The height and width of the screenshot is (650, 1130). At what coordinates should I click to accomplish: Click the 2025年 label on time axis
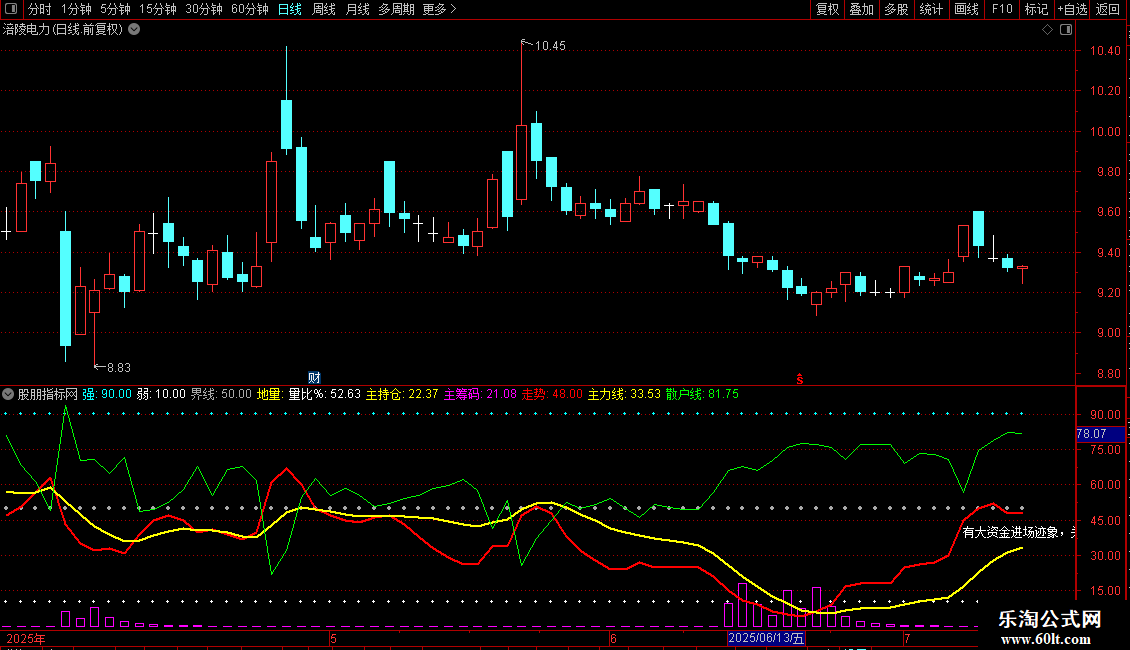(x=26, y=638)
